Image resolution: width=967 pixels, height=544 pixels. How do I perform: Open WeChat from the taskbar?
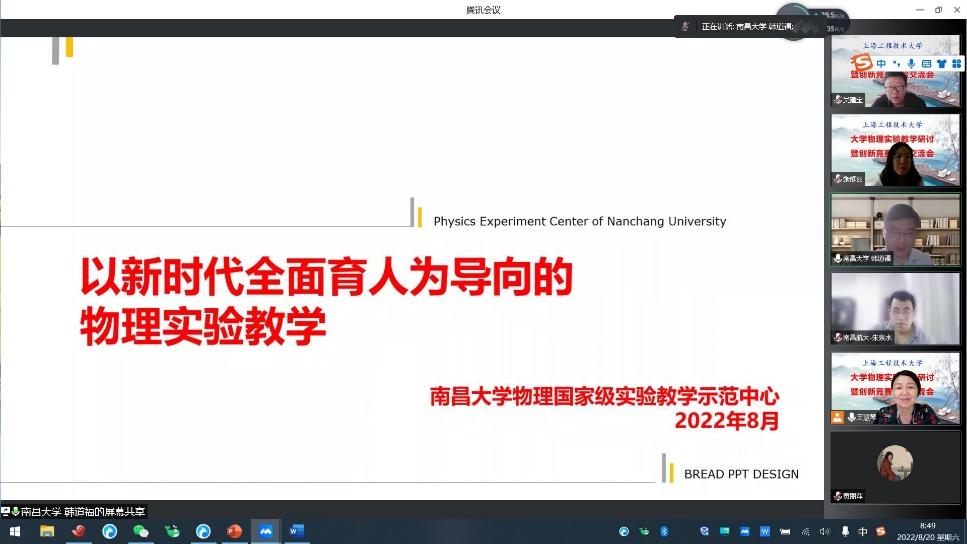click(x=141, y=531)
